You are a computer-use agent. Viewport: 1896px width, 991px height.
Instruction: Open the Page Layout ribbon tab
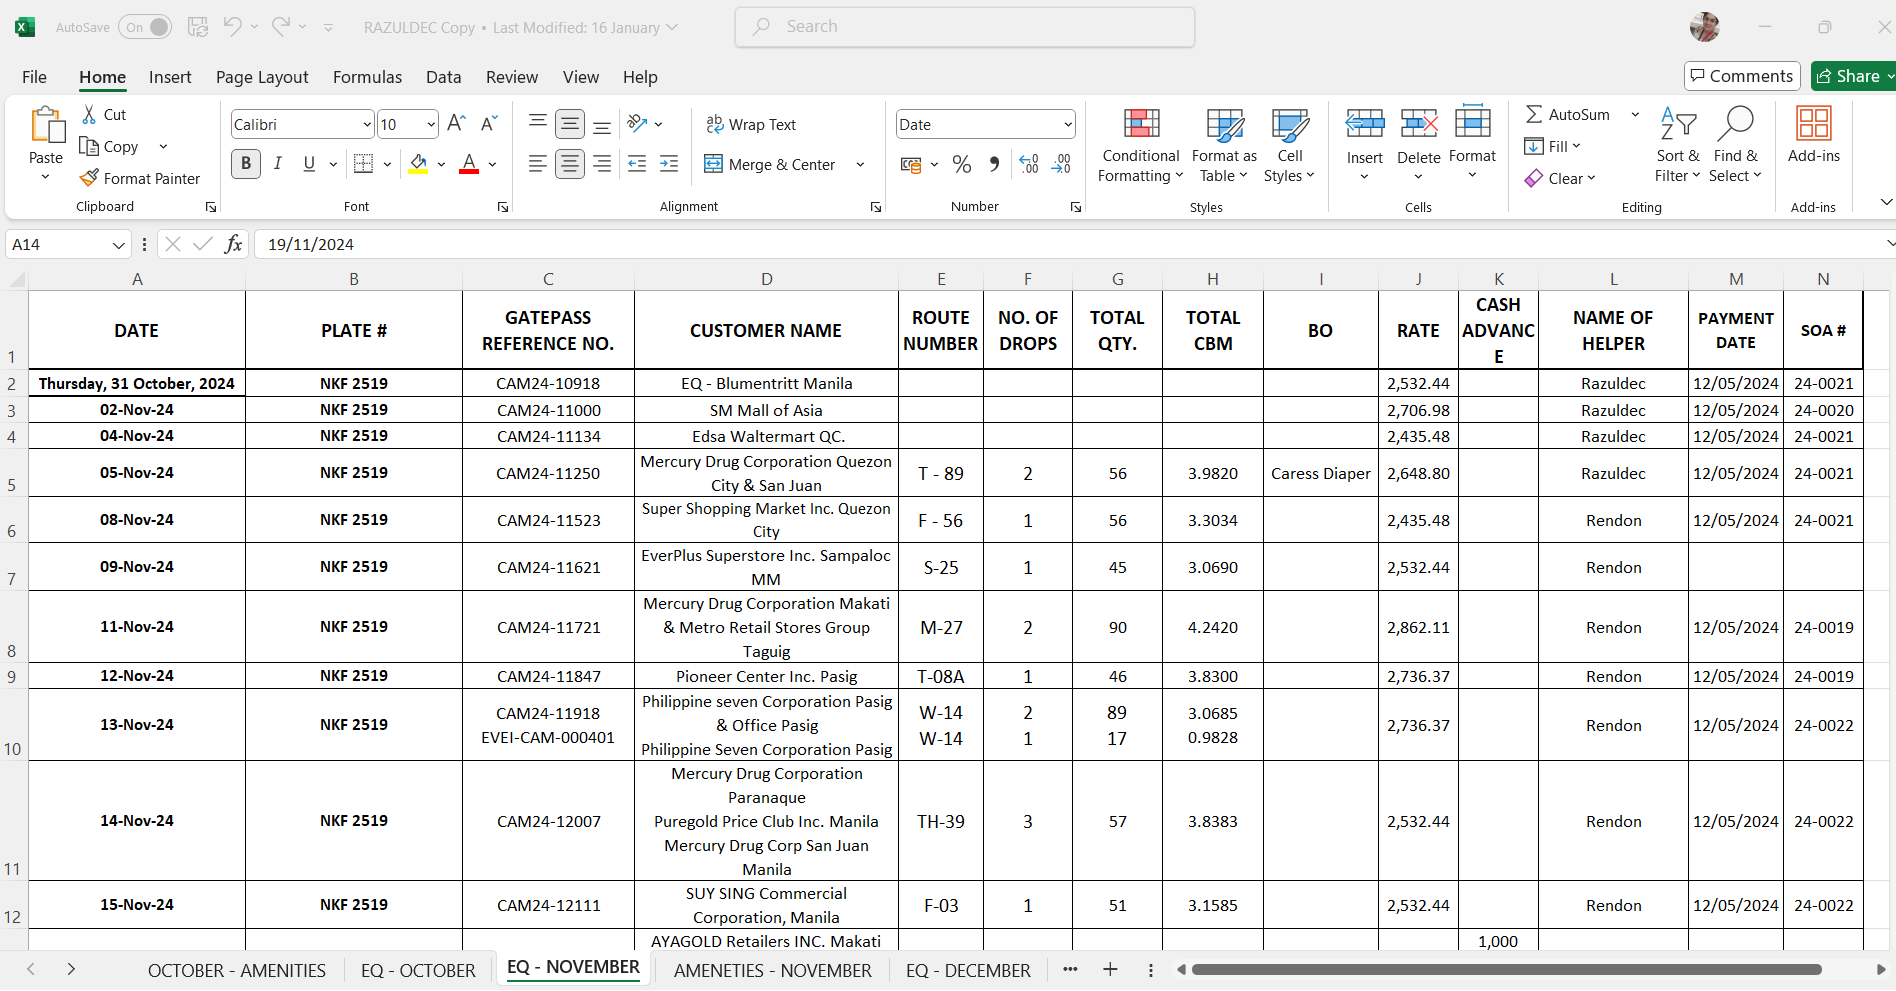[x=262, y=77]
